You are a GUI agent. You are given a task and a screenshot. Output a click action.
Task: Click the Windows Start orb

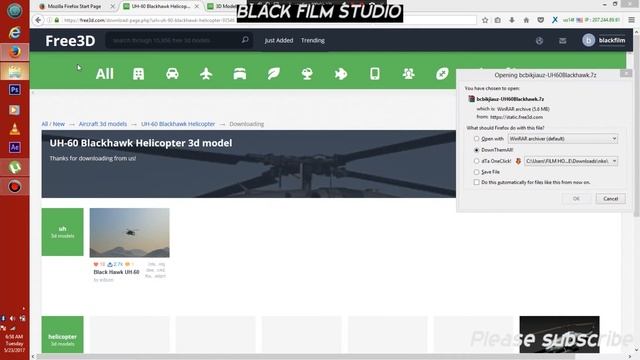tap(15, 11)
